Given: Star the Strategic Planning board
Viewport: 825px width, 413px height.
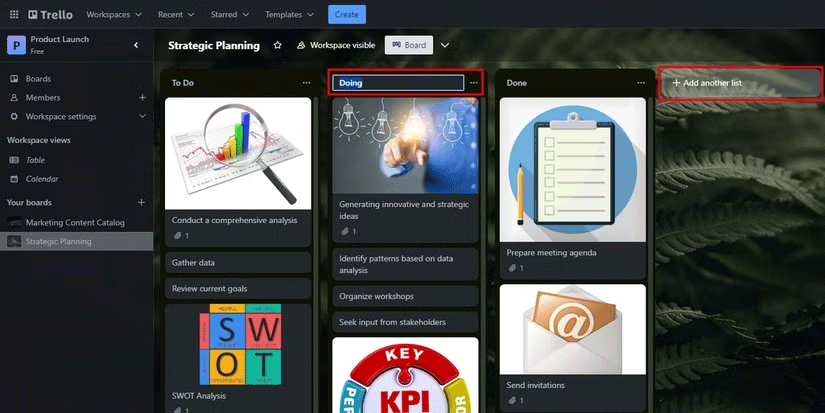Looking at the screenshot, I should [x=277, y=46].
